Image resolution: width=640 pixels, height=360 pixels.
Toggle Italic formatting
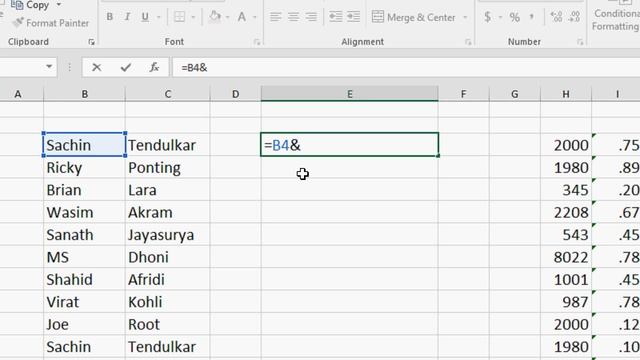click(x=127, y=17)
